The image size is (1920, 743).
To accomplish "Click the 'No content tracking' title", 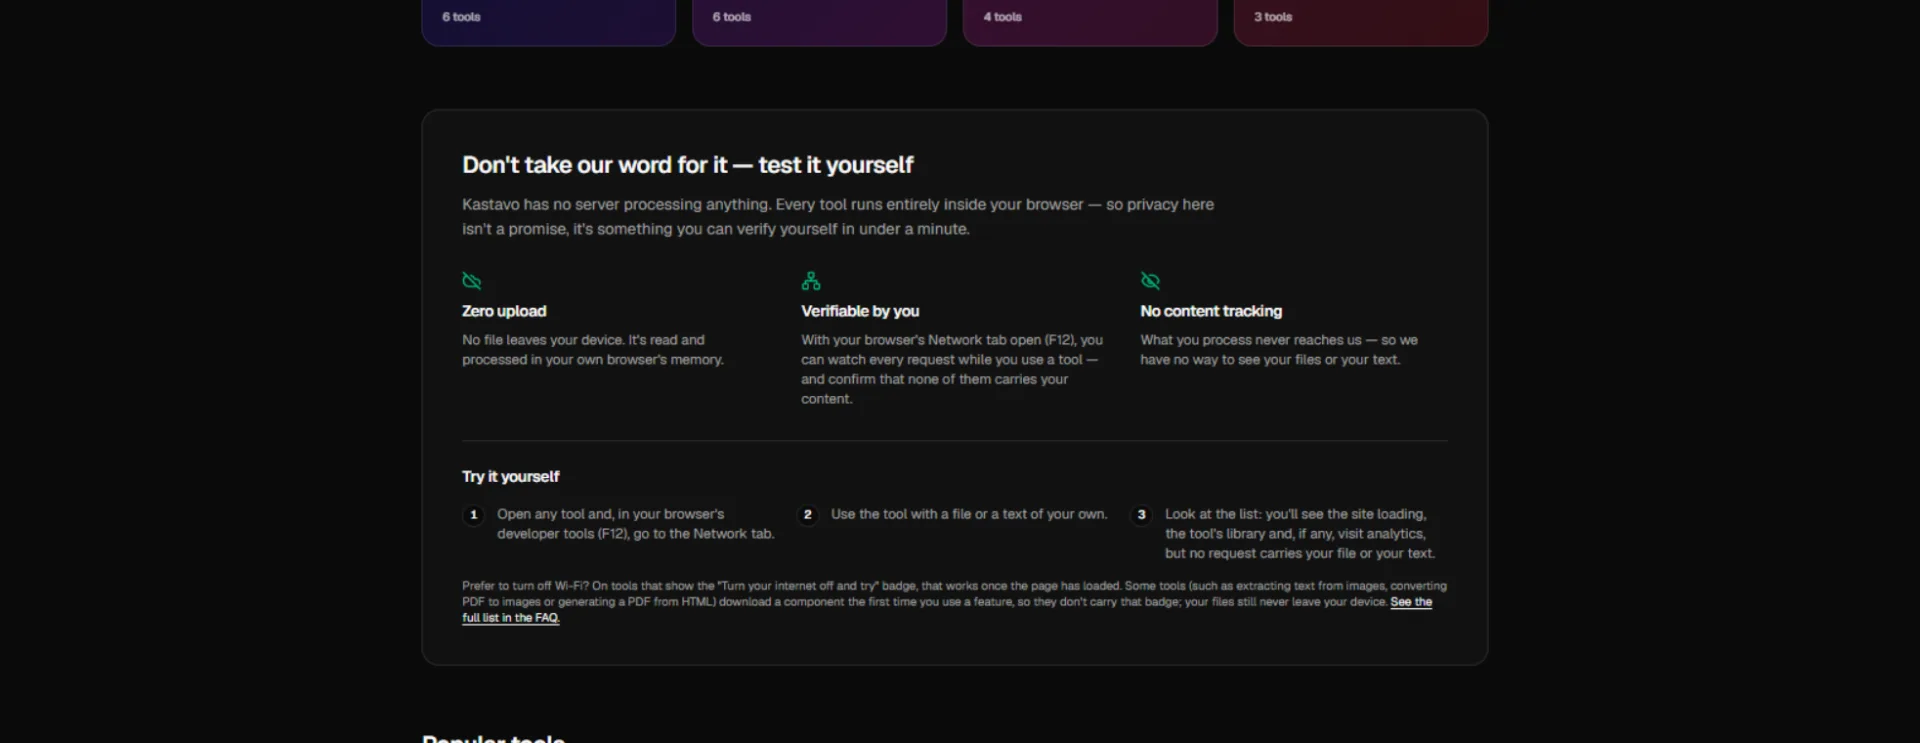I will tap(1211, 311).
